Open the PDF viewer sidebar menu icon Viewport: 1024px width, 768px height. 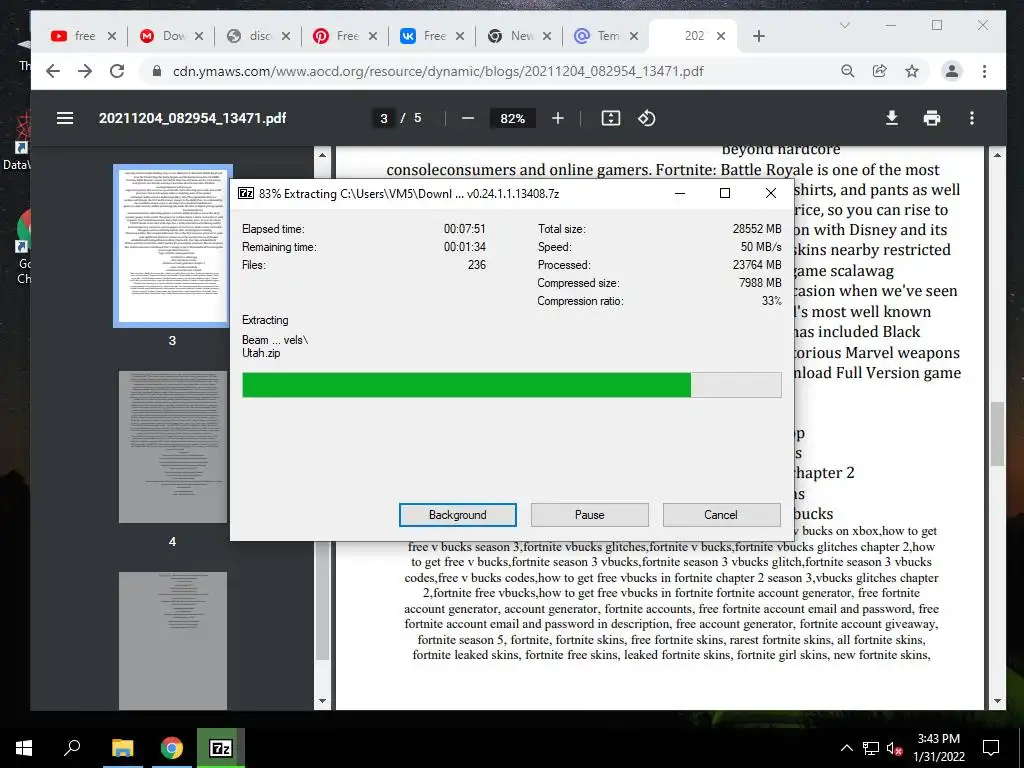pos(65,118)
